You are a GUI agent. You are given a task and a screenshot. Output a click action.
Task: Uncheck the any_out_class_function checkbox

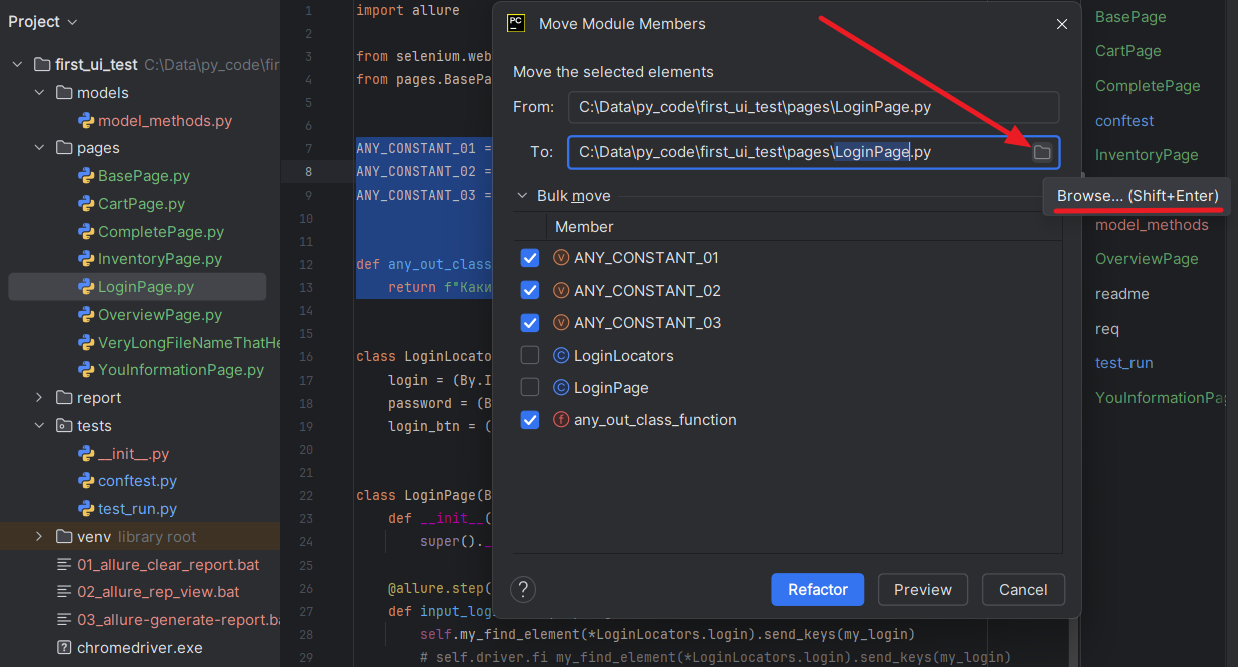pos(530,420)
